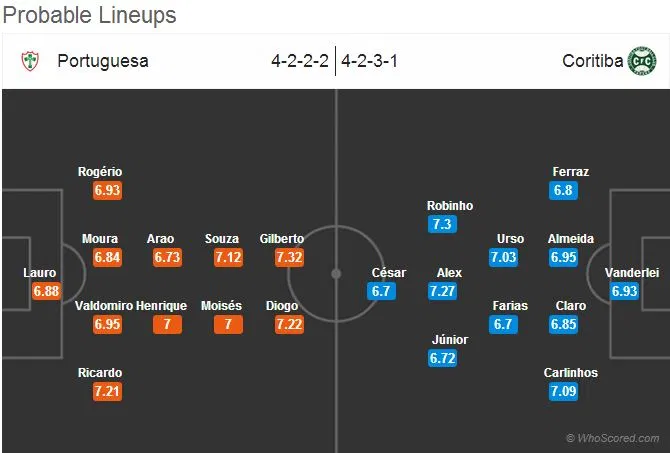Select Ricardo's 7.21 rating badge
670x453 pixels.
107,391
